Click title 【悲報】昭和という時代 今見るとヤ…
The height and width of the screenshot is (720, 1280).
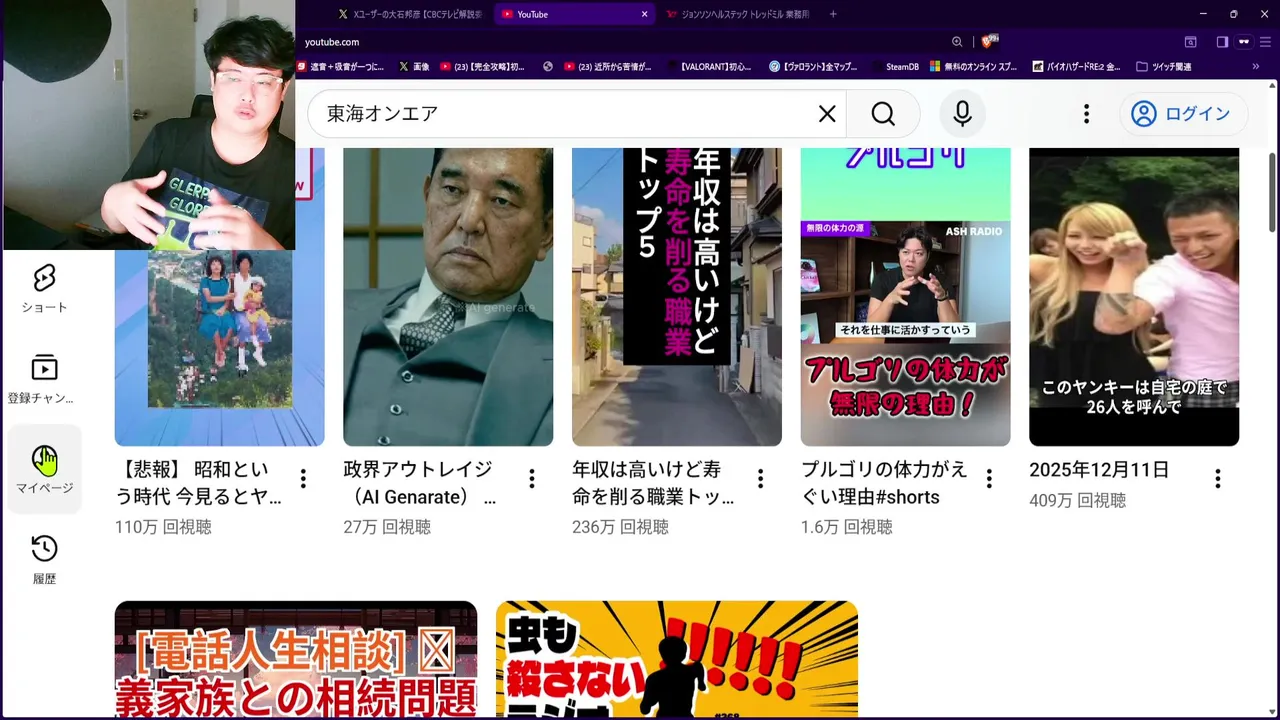(x=199, y=483)
